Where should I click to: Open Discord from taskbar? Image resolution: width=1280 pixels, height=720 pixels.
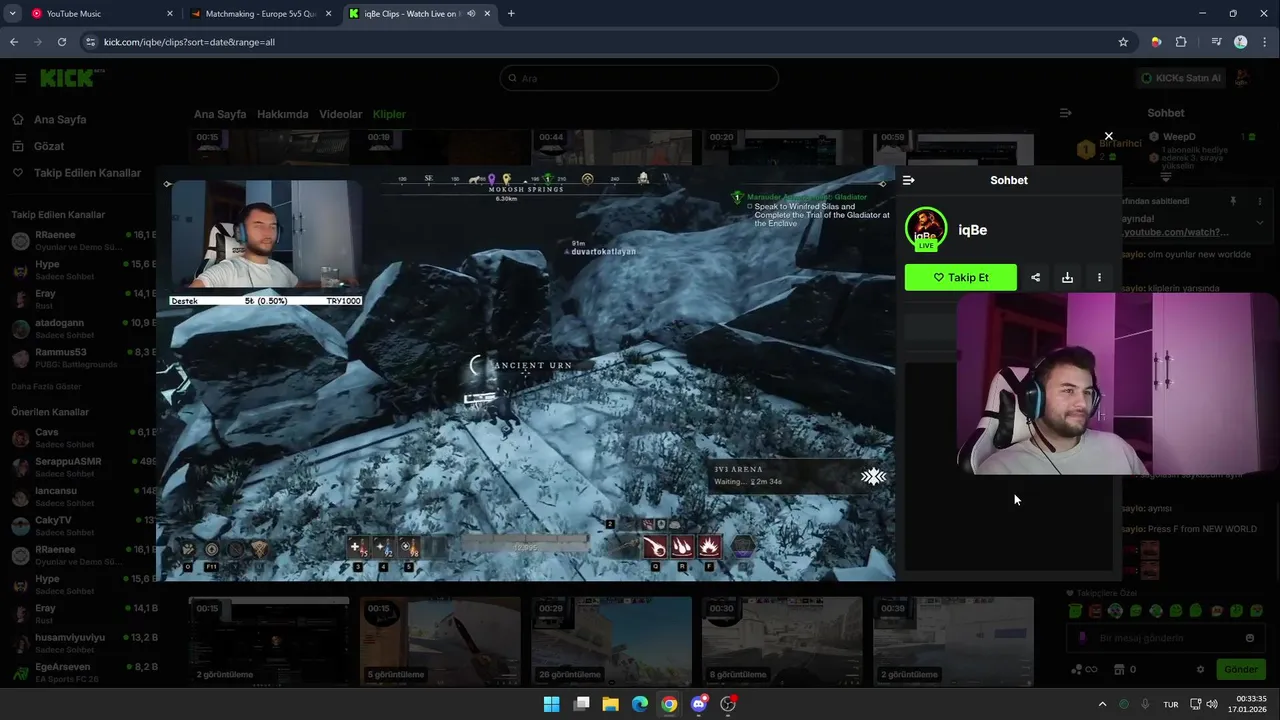click(699, 704)
